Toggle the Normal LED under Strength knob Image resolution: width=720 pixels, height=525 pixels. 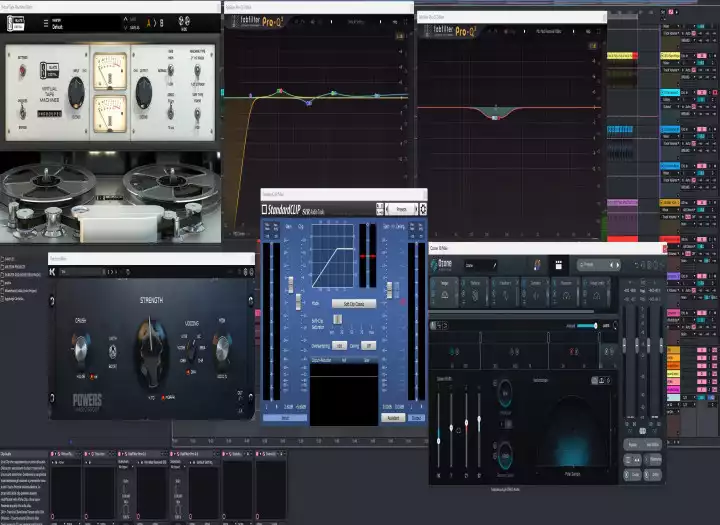click(x=163, y=397)
